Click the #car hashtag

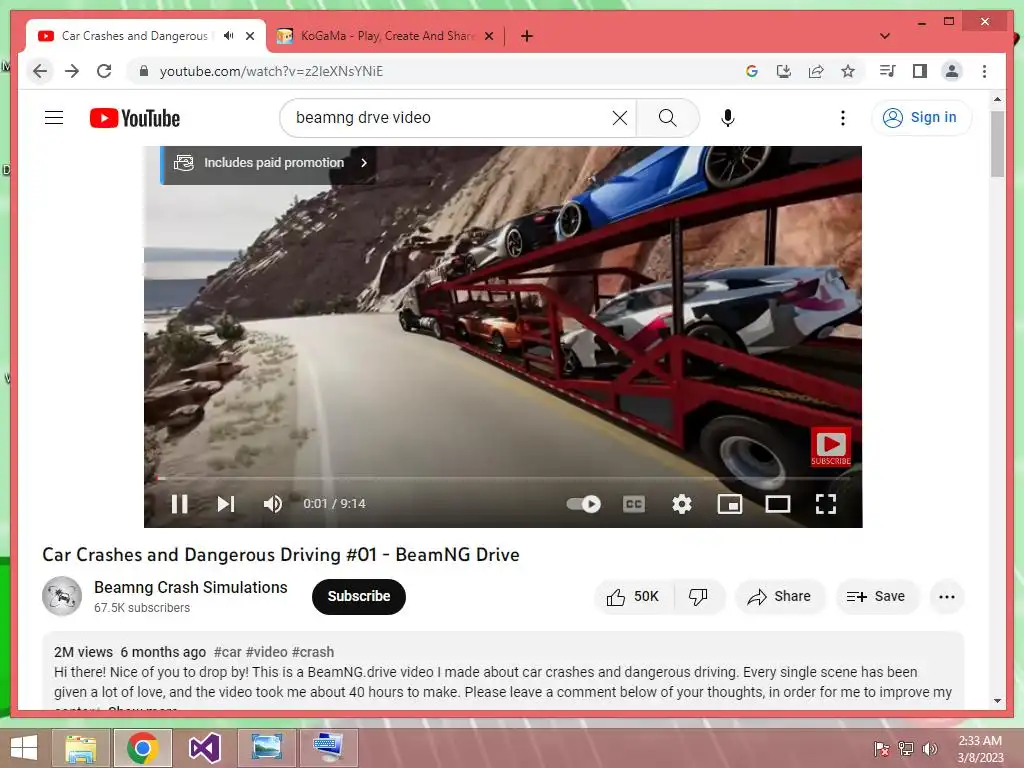point(228,652)
